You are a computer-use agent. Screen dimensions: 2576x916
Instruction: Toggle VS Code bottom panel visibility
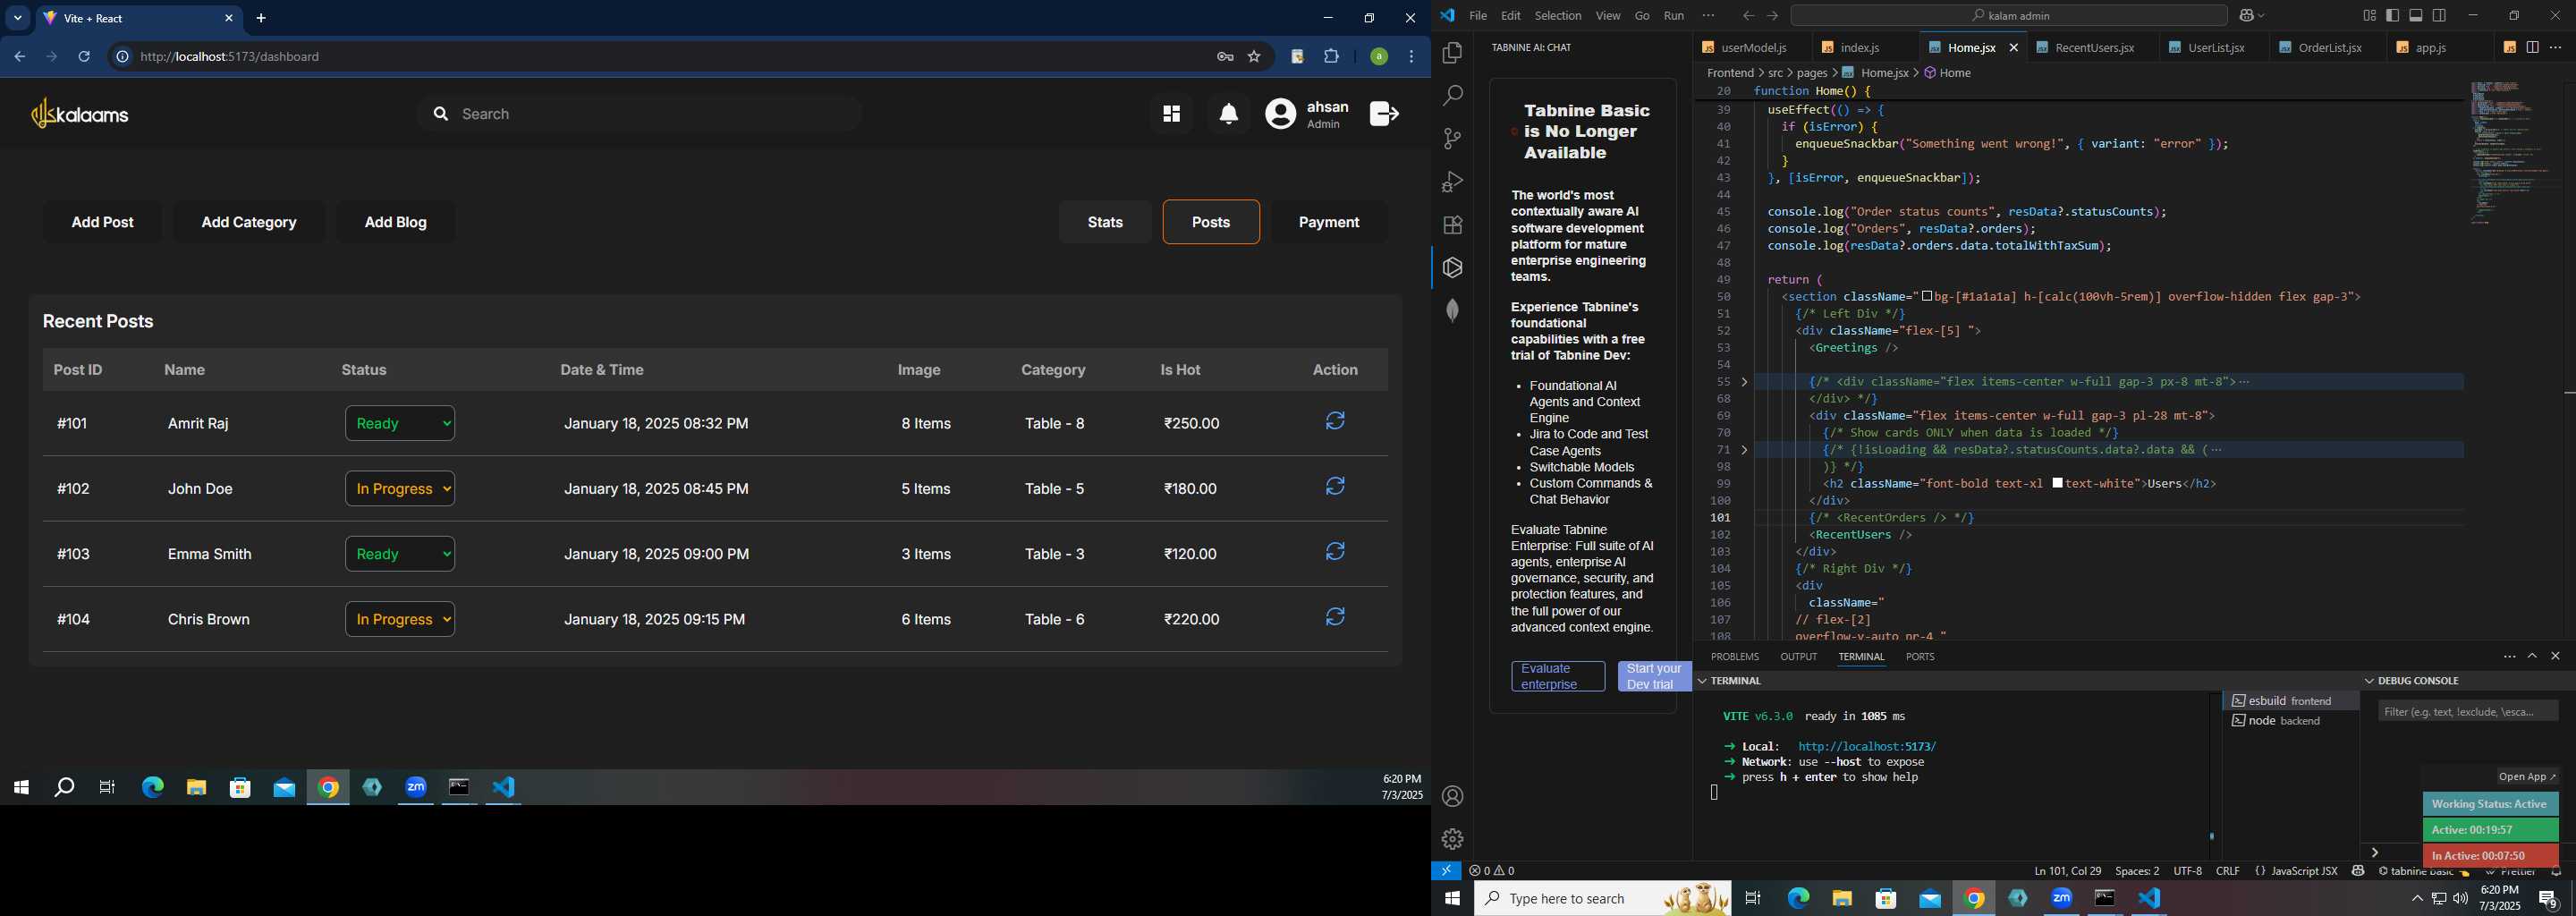click(2416, 15)
